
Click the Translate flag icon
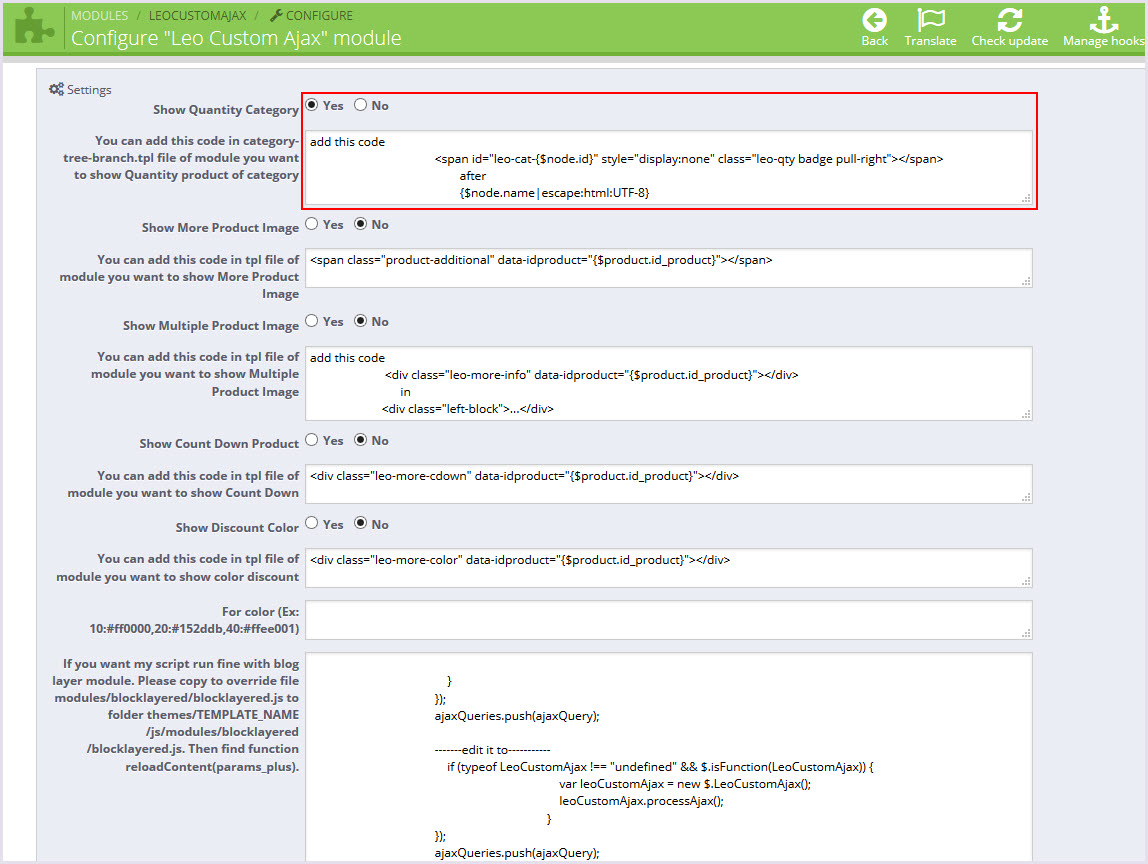point(931,20)
